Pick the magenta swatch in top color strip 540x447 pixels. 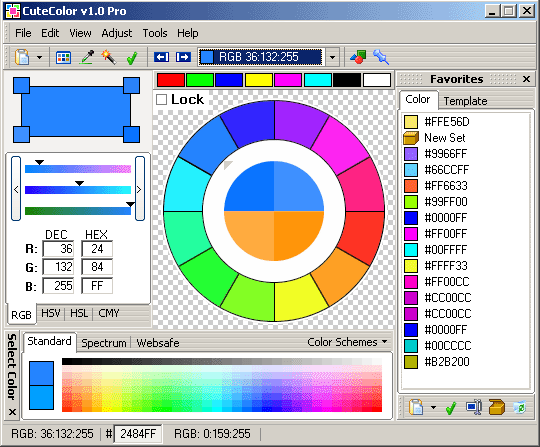(288, 80)
